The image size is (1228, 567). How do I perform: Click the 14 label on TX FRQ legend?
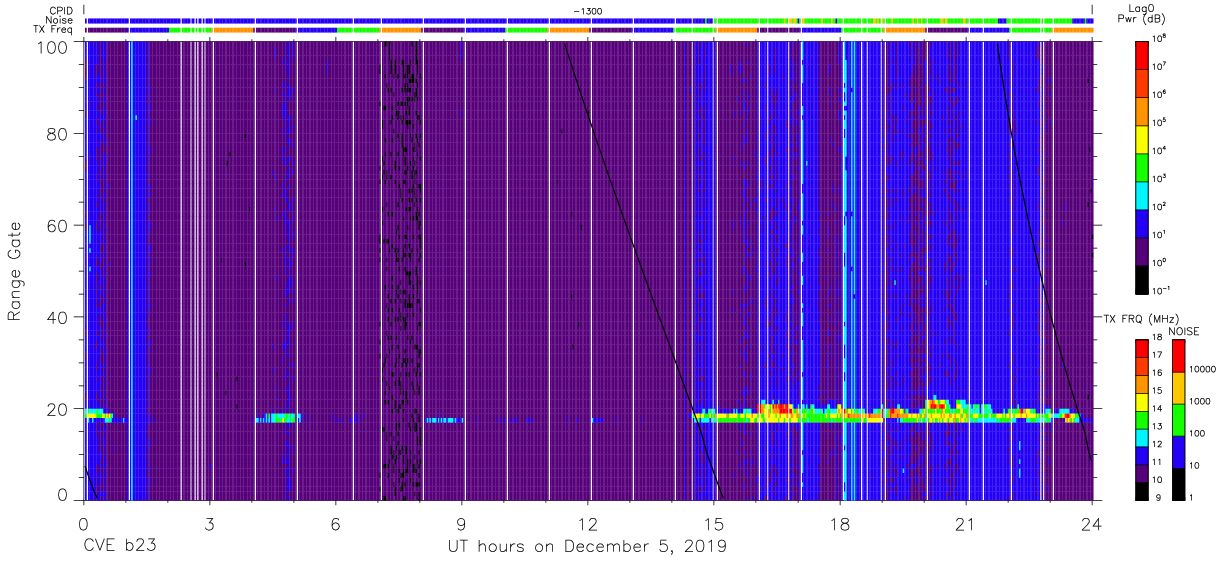1159,409
